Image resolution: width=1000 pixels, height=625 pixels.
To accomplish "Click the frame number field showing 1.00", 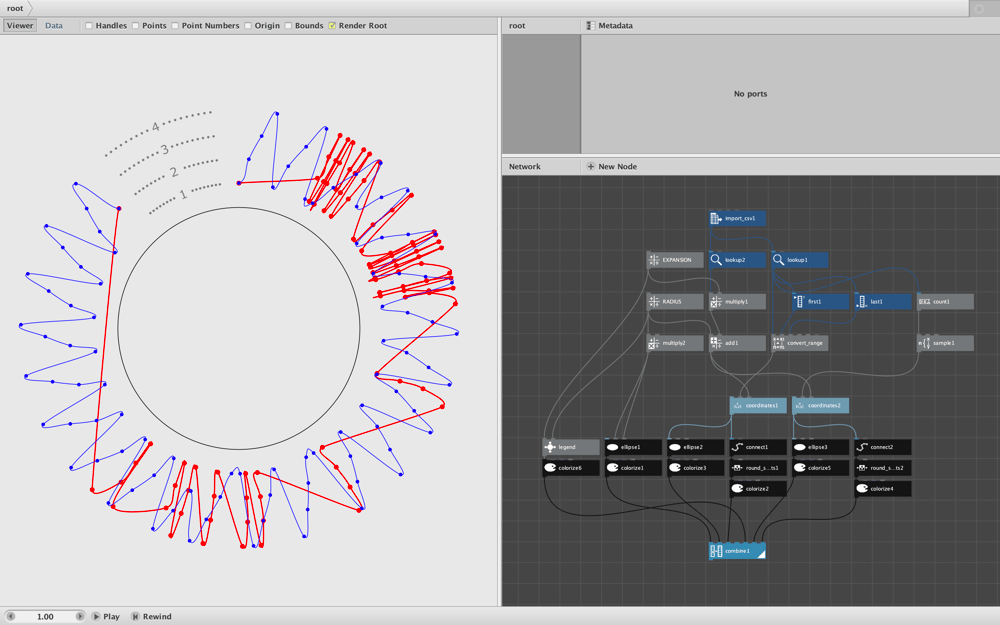I will pos(45,616).
